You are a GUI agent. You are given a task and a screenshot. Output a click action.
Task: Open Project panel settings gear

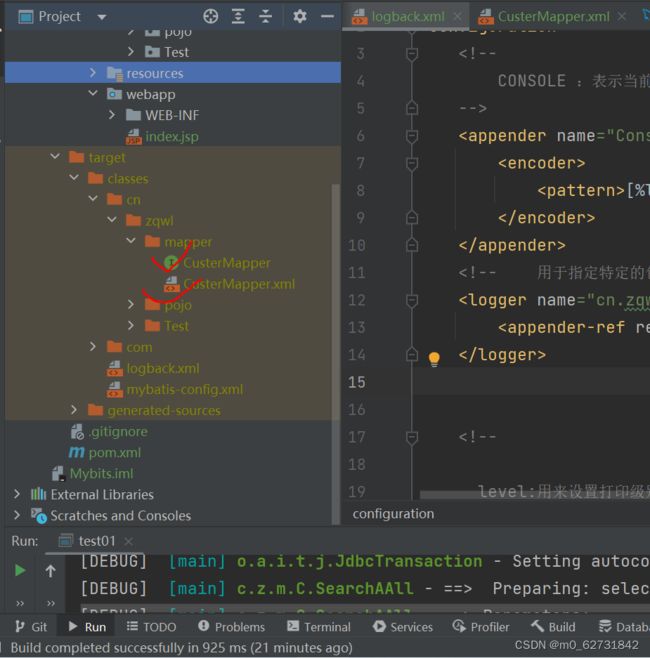pyautogui.click(x=299, y=16)
